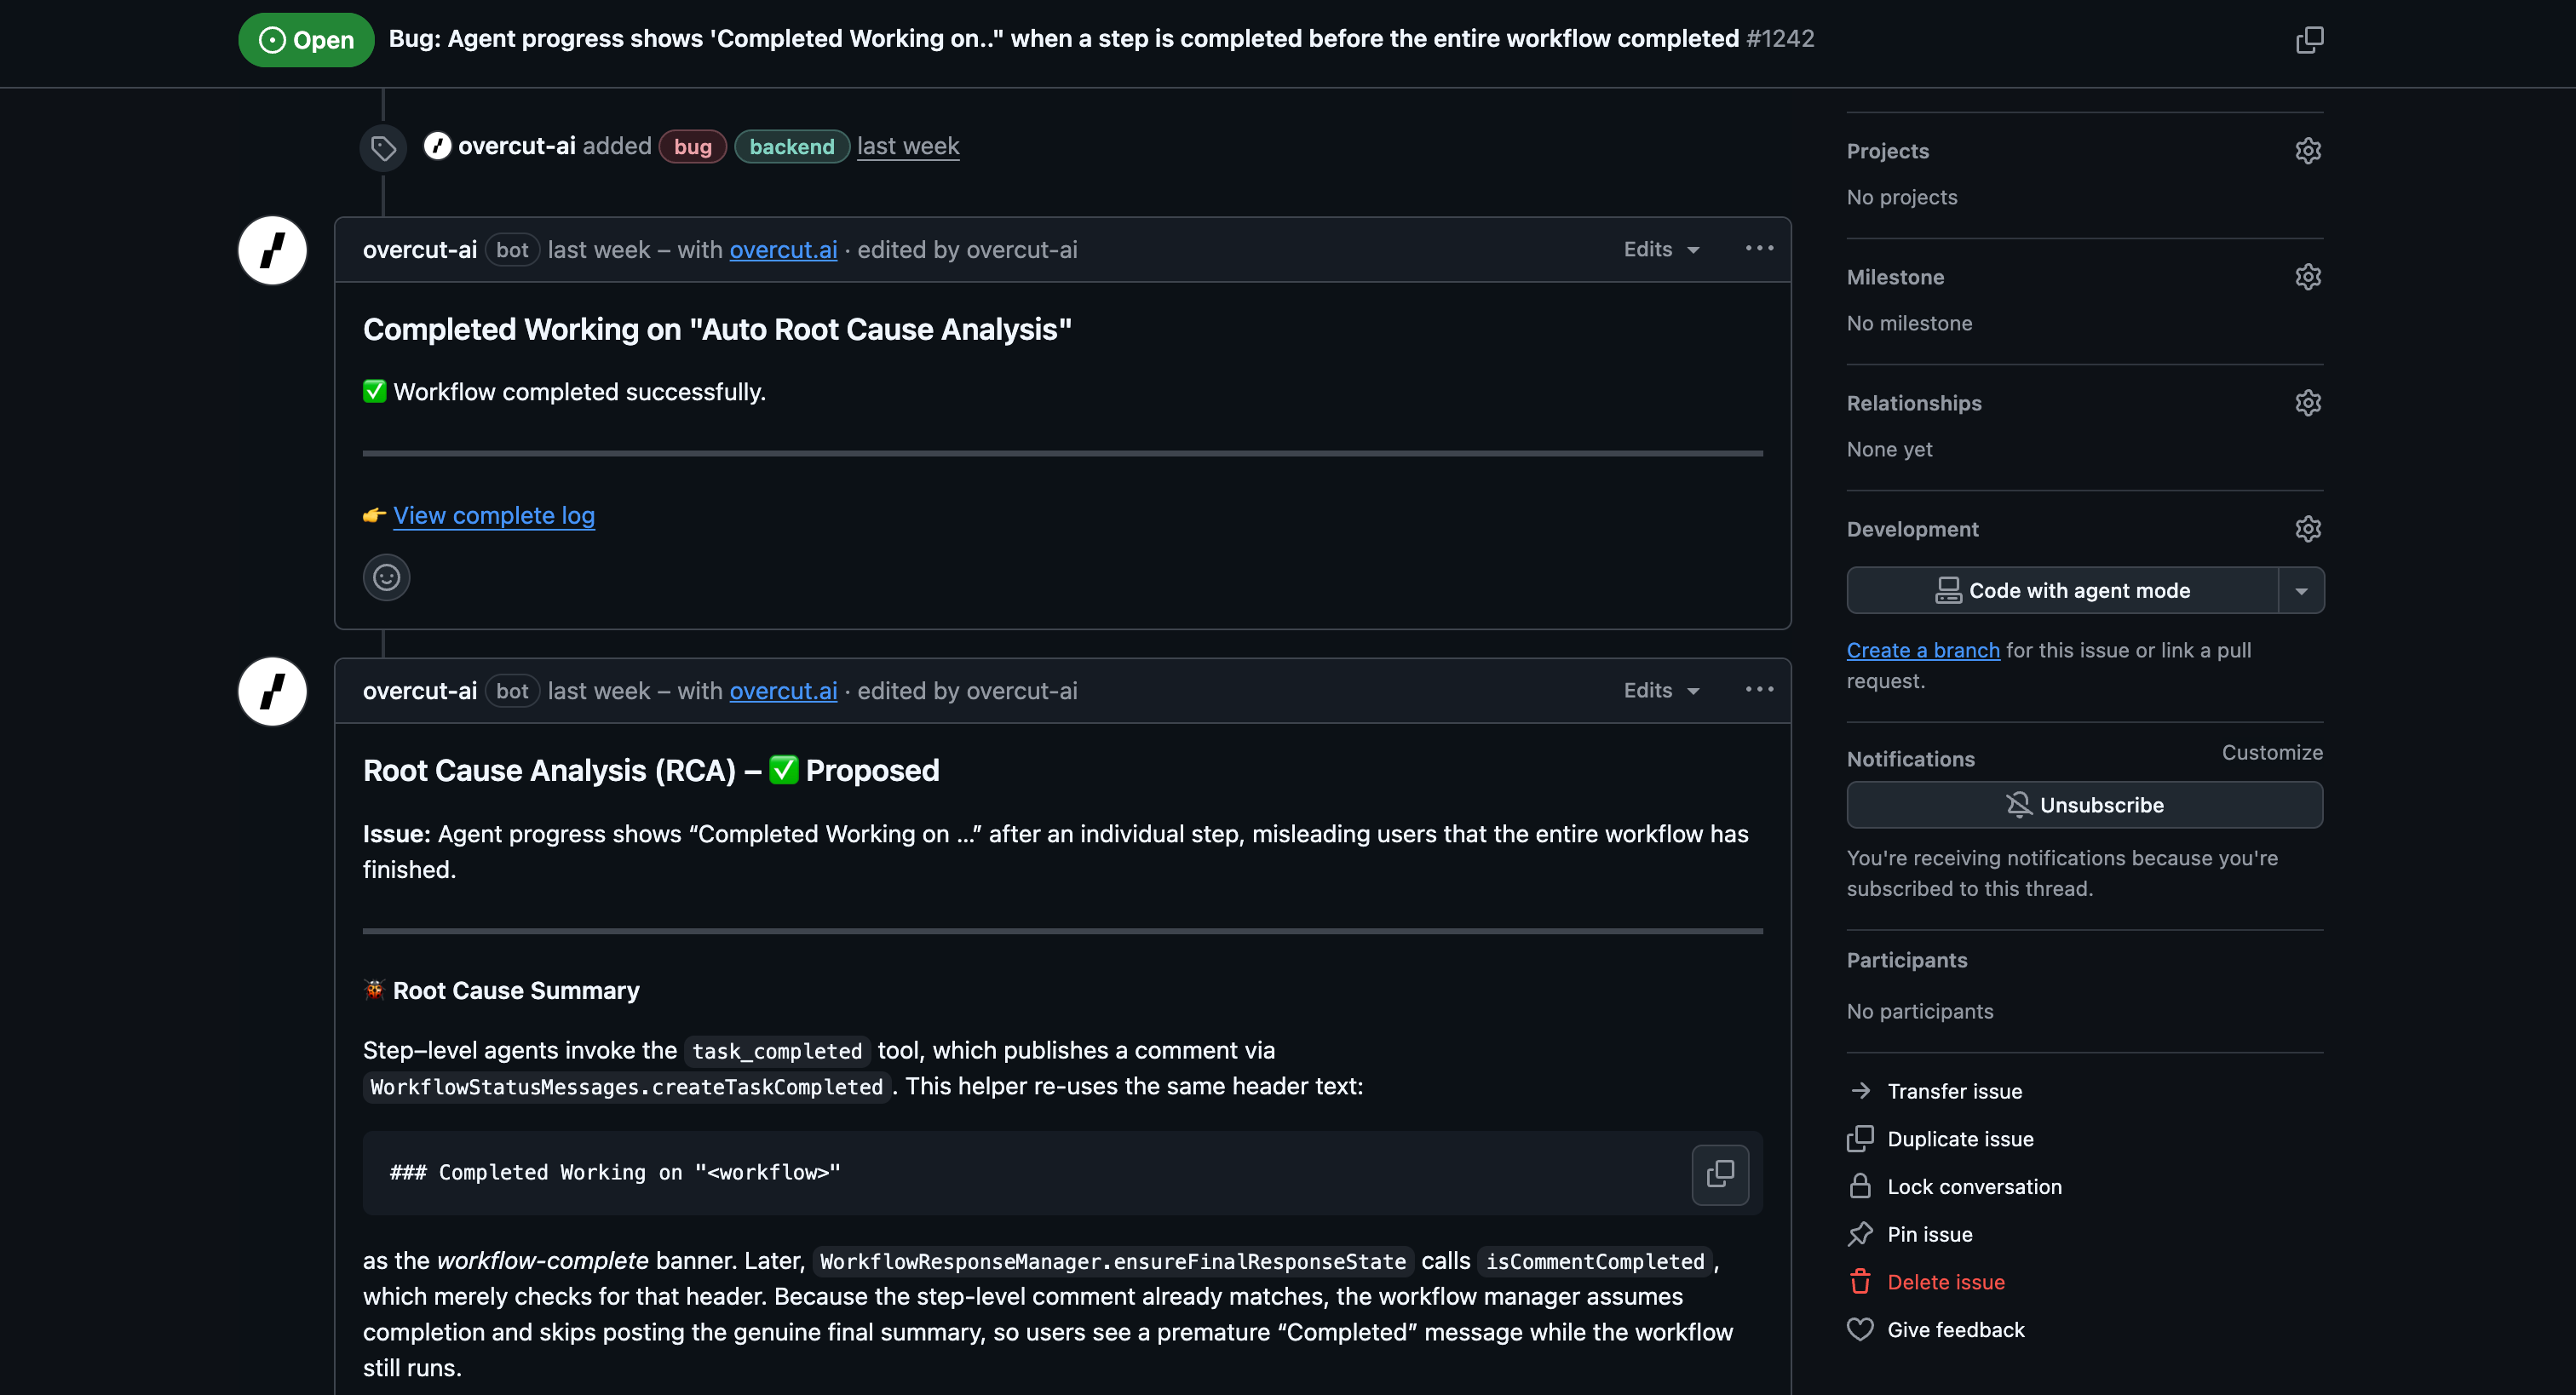Click the red bug label
This screenshot has height=1395, width=2576.
[692, 147]
